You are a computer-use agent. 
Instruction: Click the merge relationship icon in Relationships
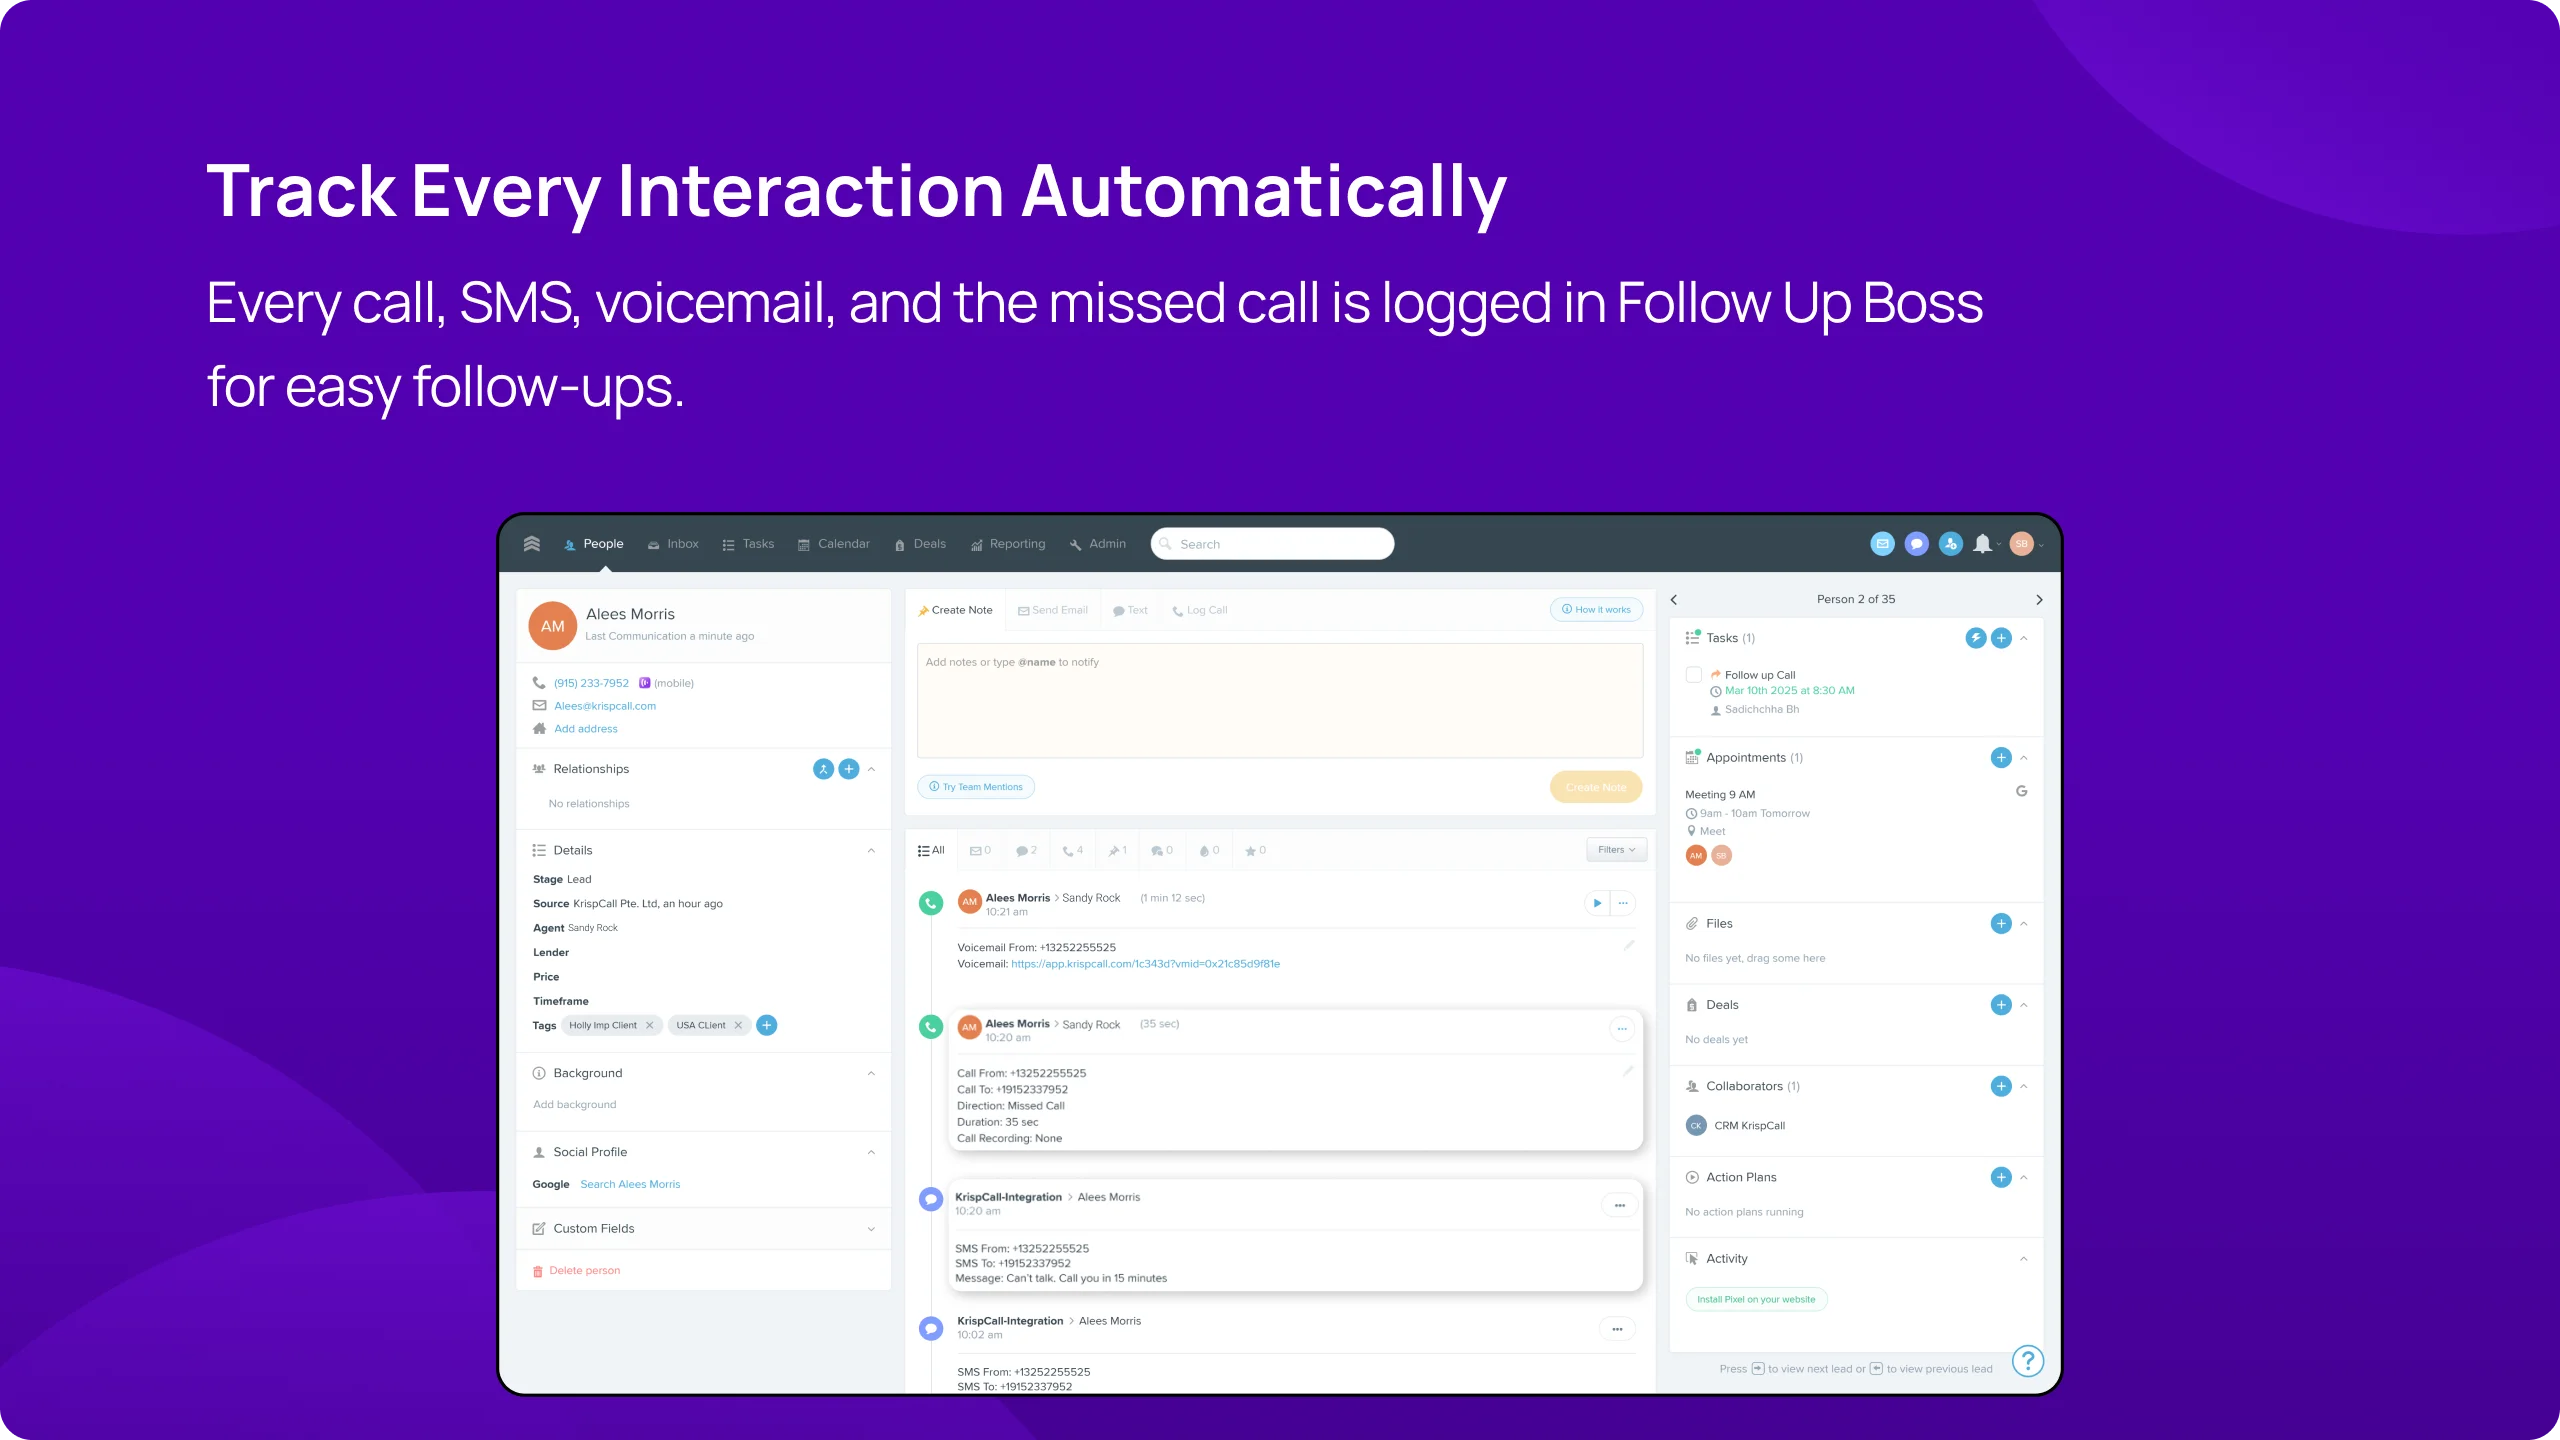tap(823, 769)
